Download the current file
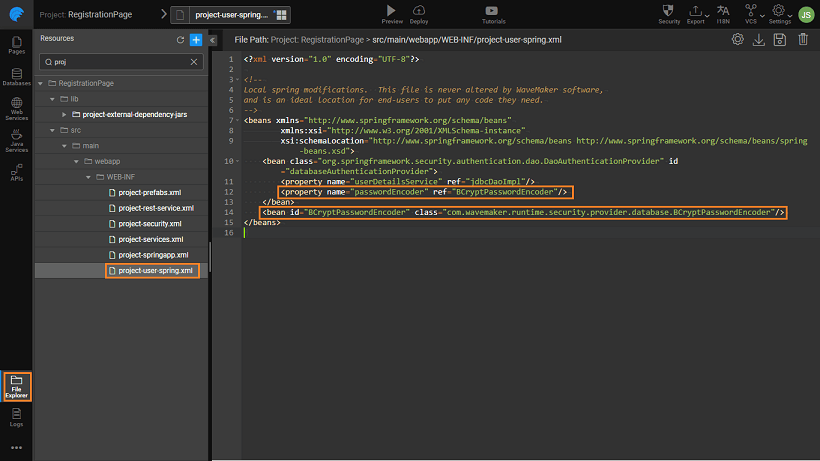The height and width of the screenshot is (461, 820). pos(759,39)
